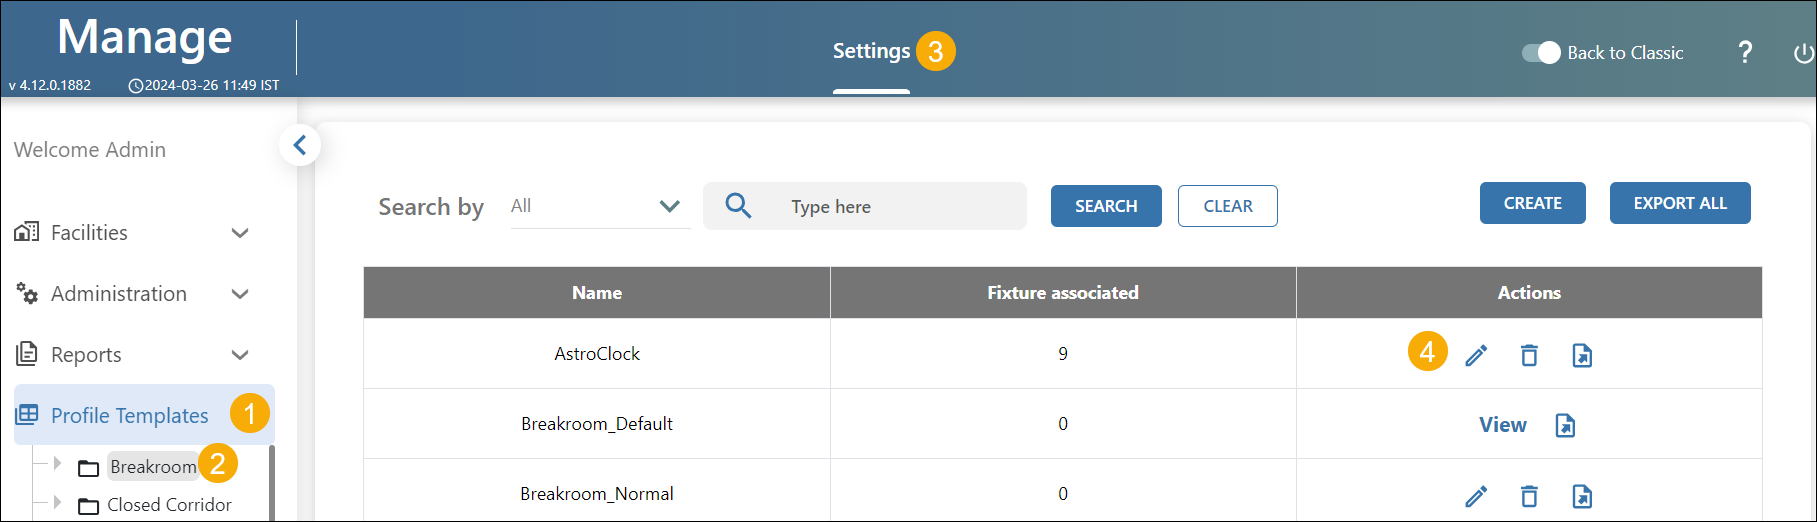The height and width of the screenshot is (522, 1817).
Task: Select the Closed Corridor folder label
Action: pos(169,505)
